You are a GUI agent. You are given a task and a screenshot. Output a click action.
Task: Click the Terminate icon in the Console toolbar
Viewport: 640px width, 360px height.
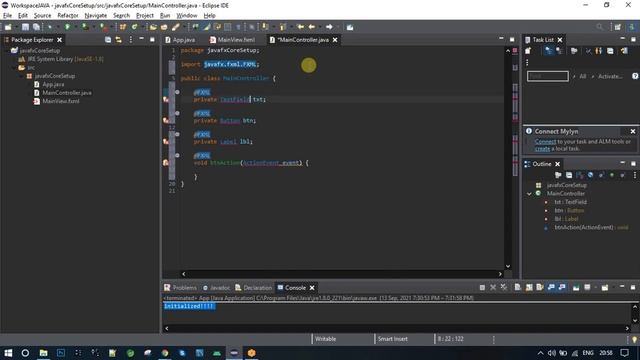coord(482,287)
